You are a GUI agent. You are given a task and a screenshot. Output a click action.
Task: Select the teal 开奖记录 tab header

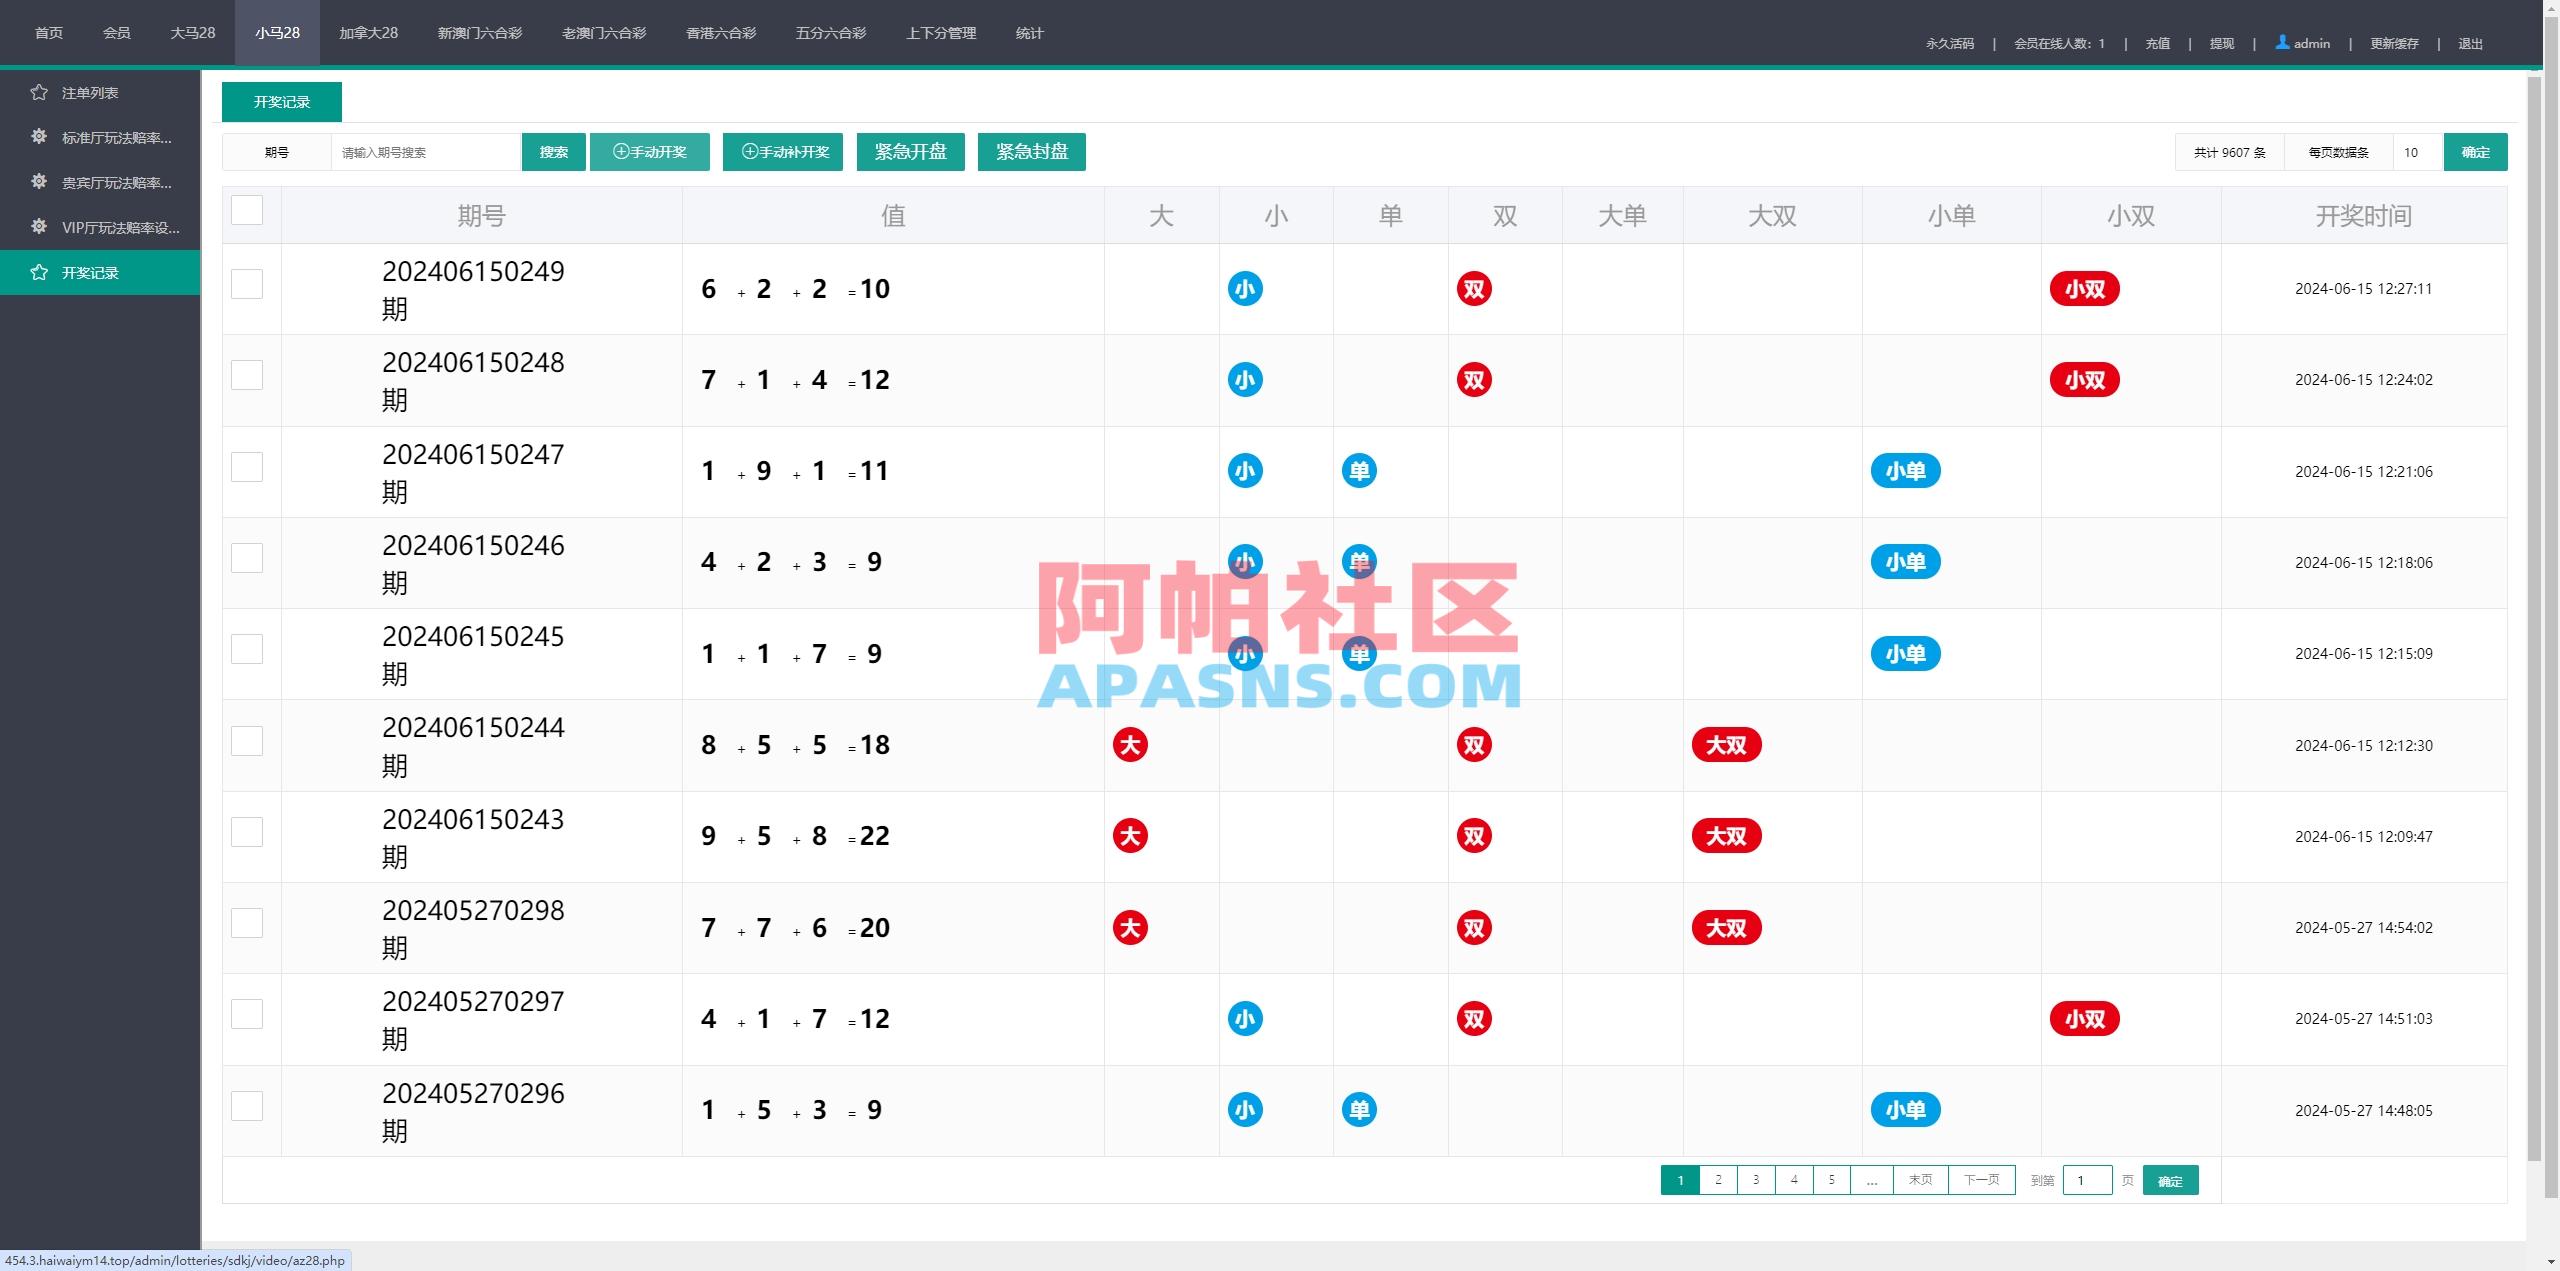[281, 101]
